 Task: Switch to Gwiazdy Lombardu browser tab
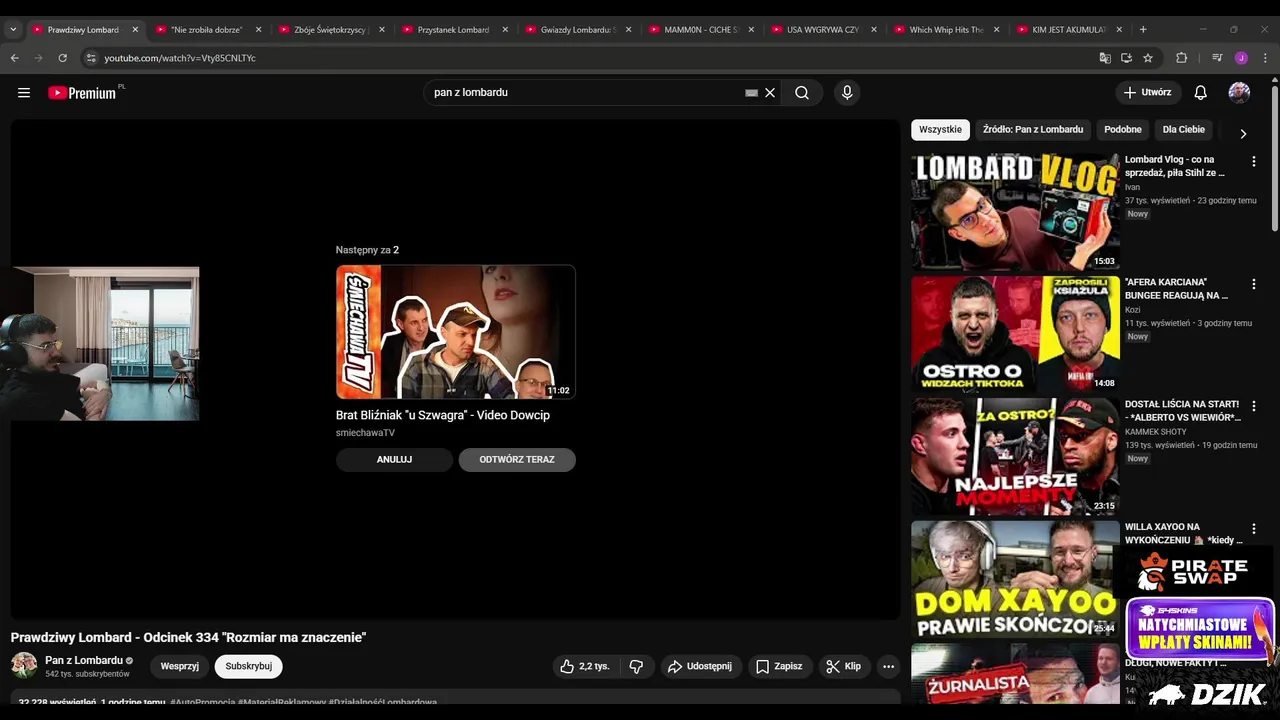[580, 29]
